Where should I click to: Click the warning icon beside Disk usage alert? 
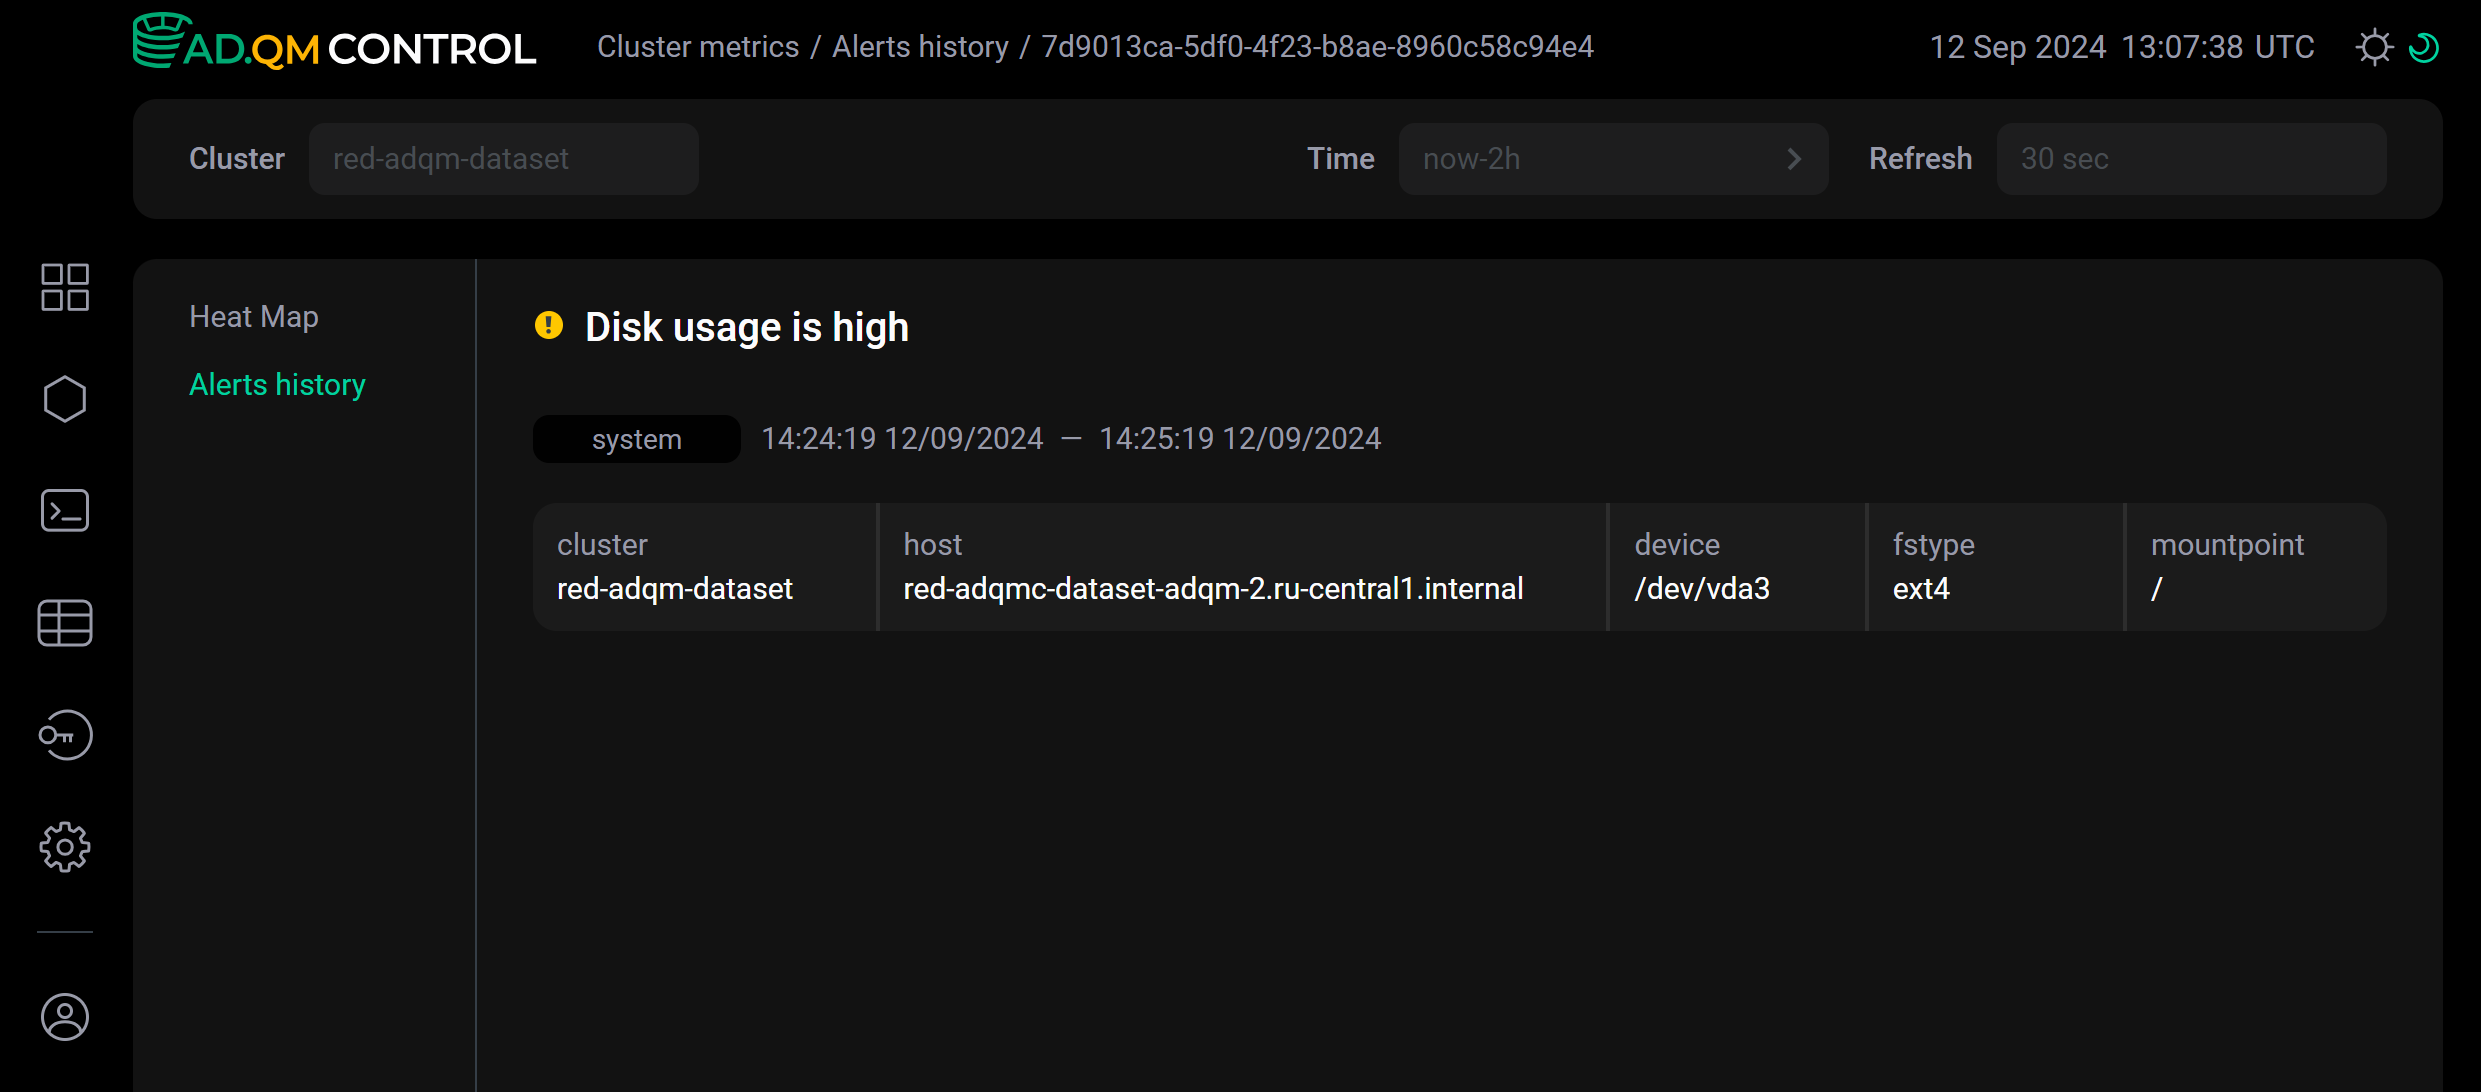[x=549, y=326]
